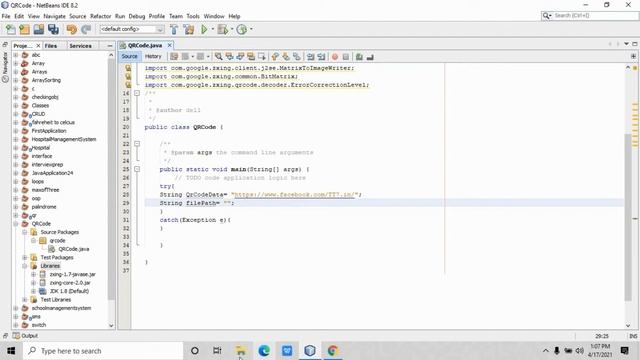640x360 pixels.
Task: Open Microsoft Edge from taskbar
Action: [264, 351]
